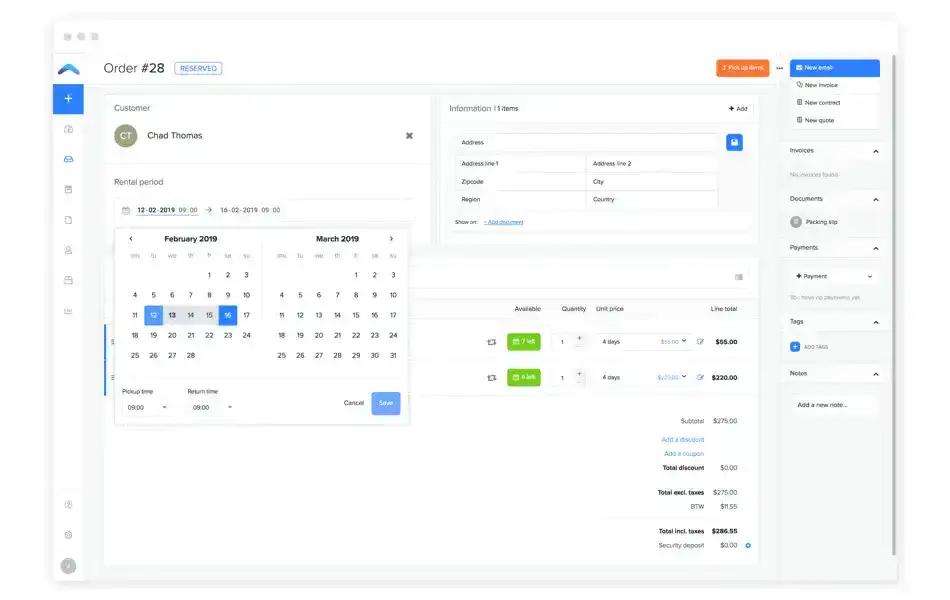Image resolution: width=950 pixels, height=600 pixels.
Task: Choose New contract from the menu
Action: click(x=821, y=102)
